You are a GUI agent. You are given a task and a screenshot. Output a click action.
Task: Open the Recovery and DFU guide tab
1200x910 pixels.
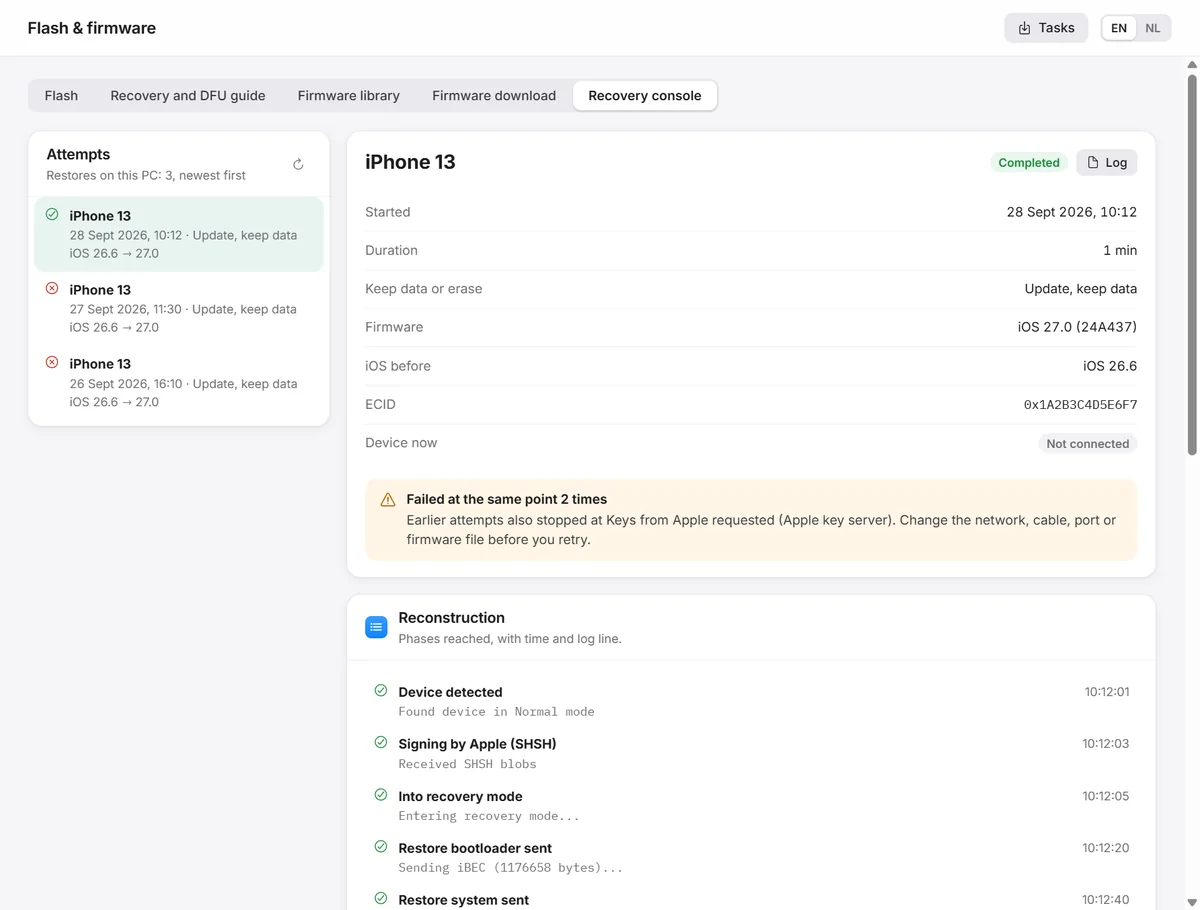coord(188,96)
